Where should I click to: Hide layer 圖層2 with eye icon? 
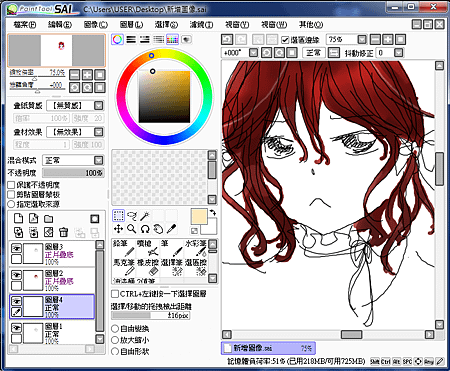click(x=16, y=274)
